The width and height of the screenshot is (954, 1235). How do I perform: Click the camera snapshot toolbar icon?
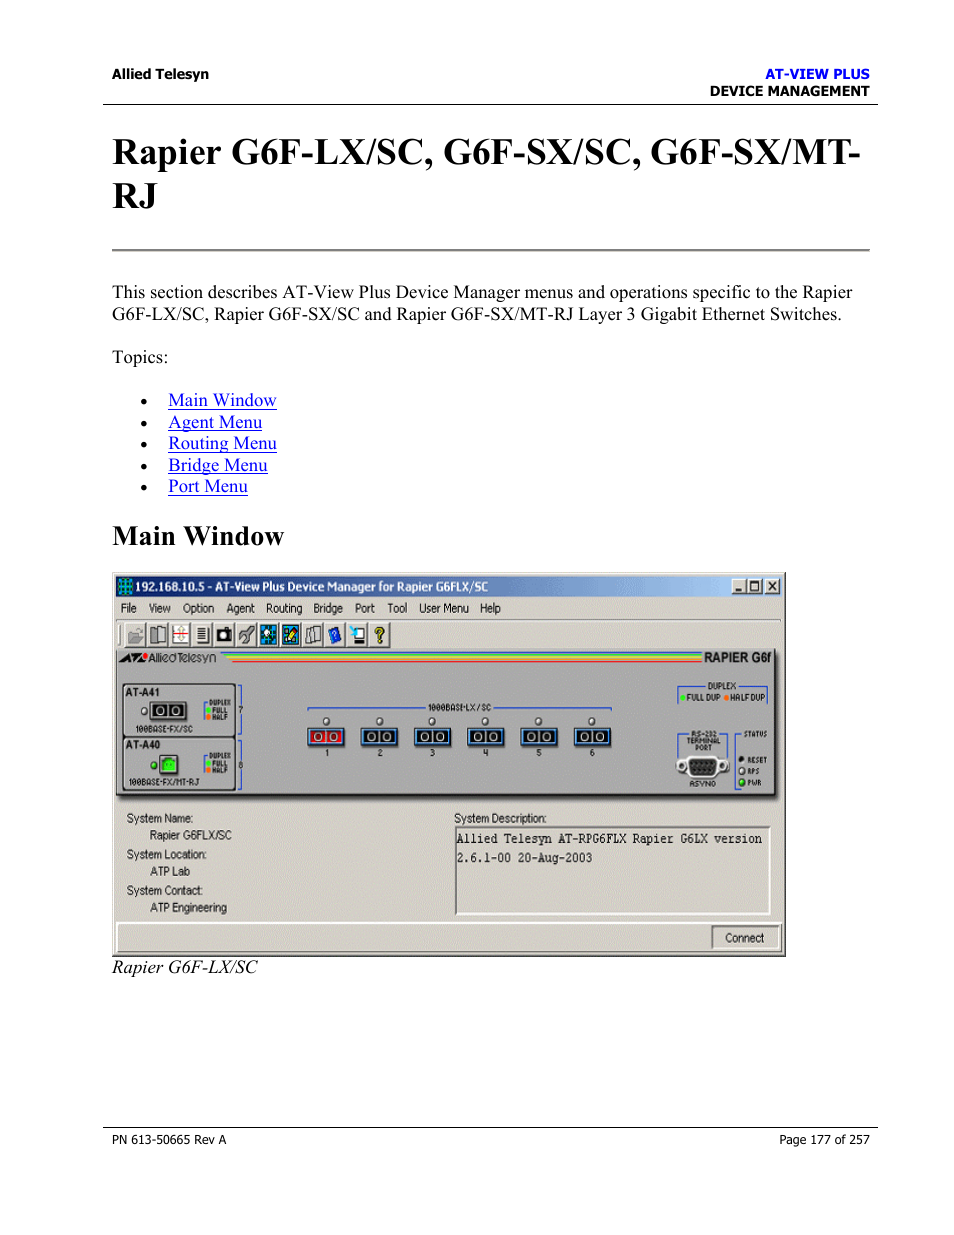click(224, 635)
